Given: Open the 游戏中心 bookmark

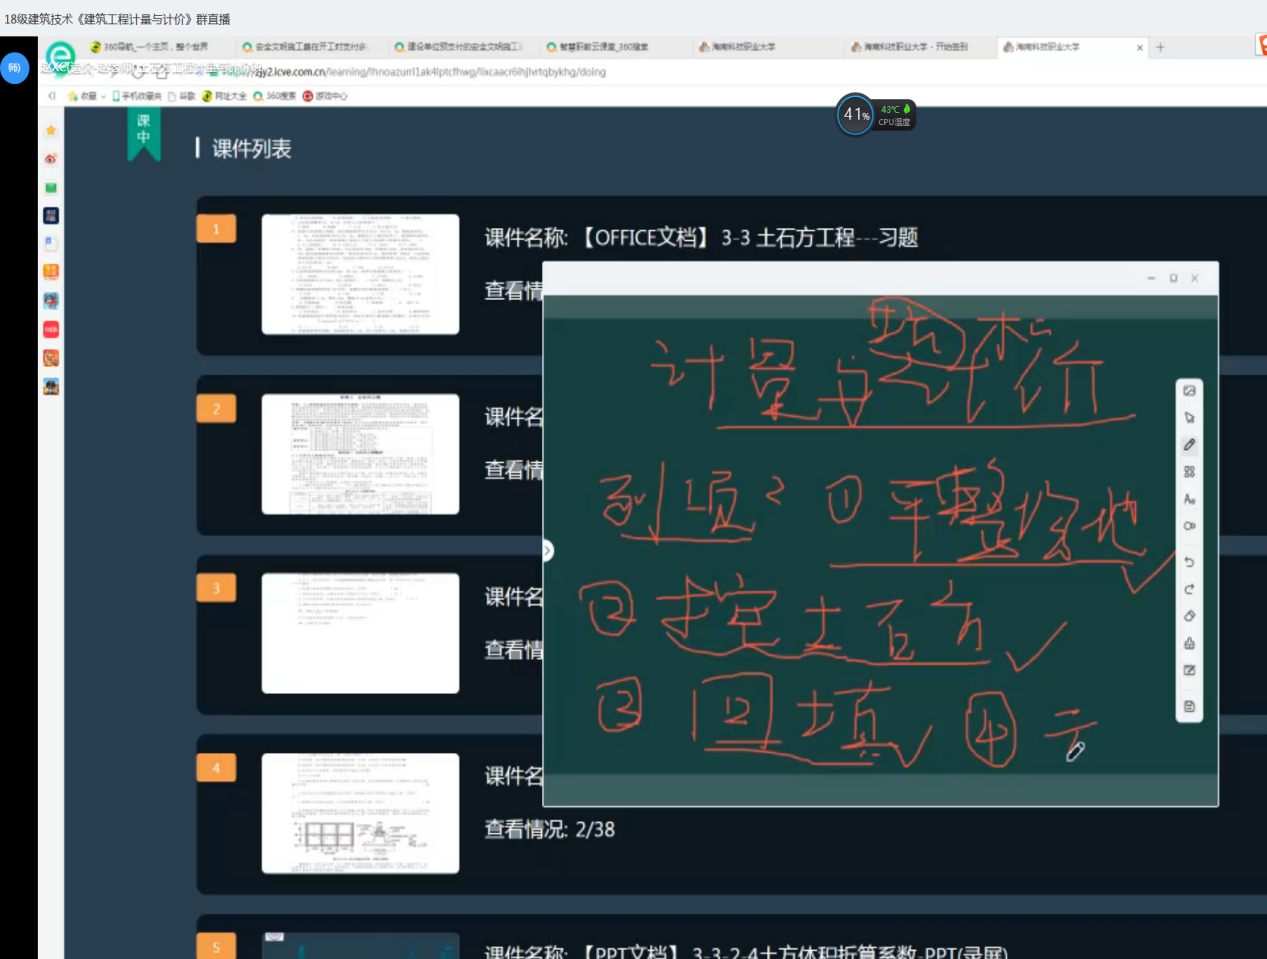Looking at the screenshot, I should tap(325, 96).
